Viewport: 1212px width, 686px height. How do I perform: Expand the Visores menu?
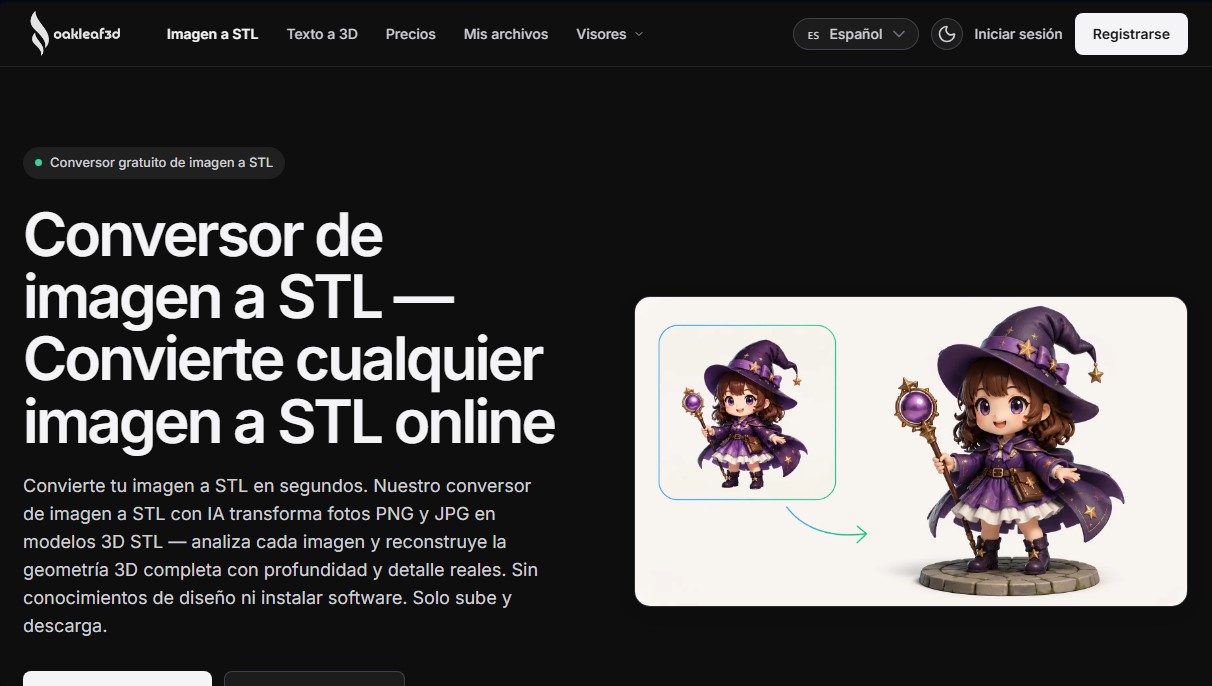(x=610, y=34)
